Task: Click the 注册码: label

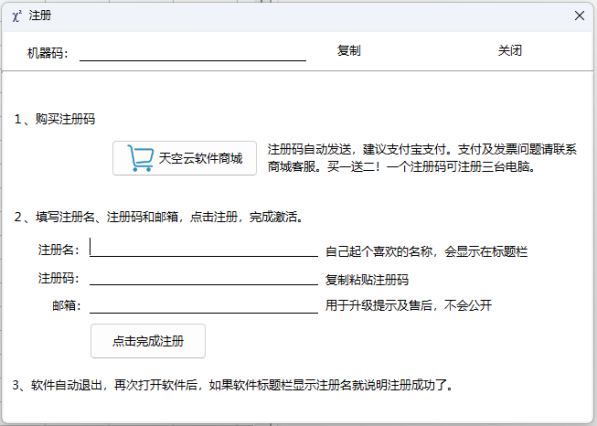Action: (59, 278)
